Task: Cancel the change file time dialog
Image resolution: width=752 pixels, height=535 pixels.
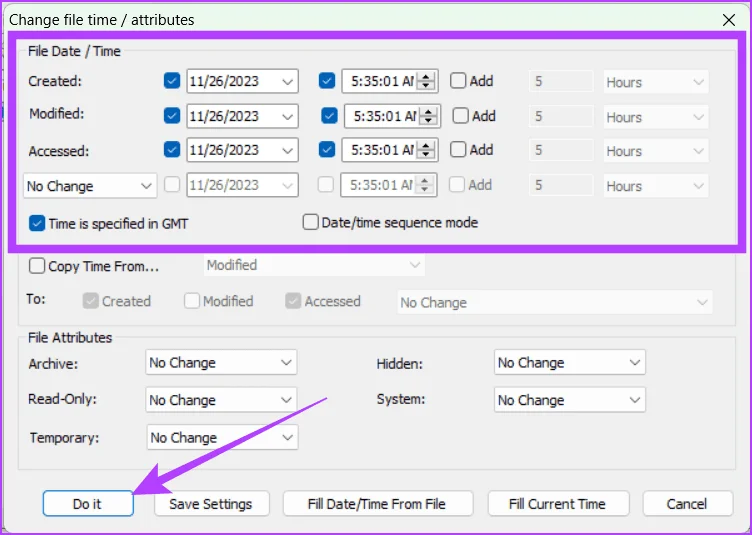Action: [687, 503]
